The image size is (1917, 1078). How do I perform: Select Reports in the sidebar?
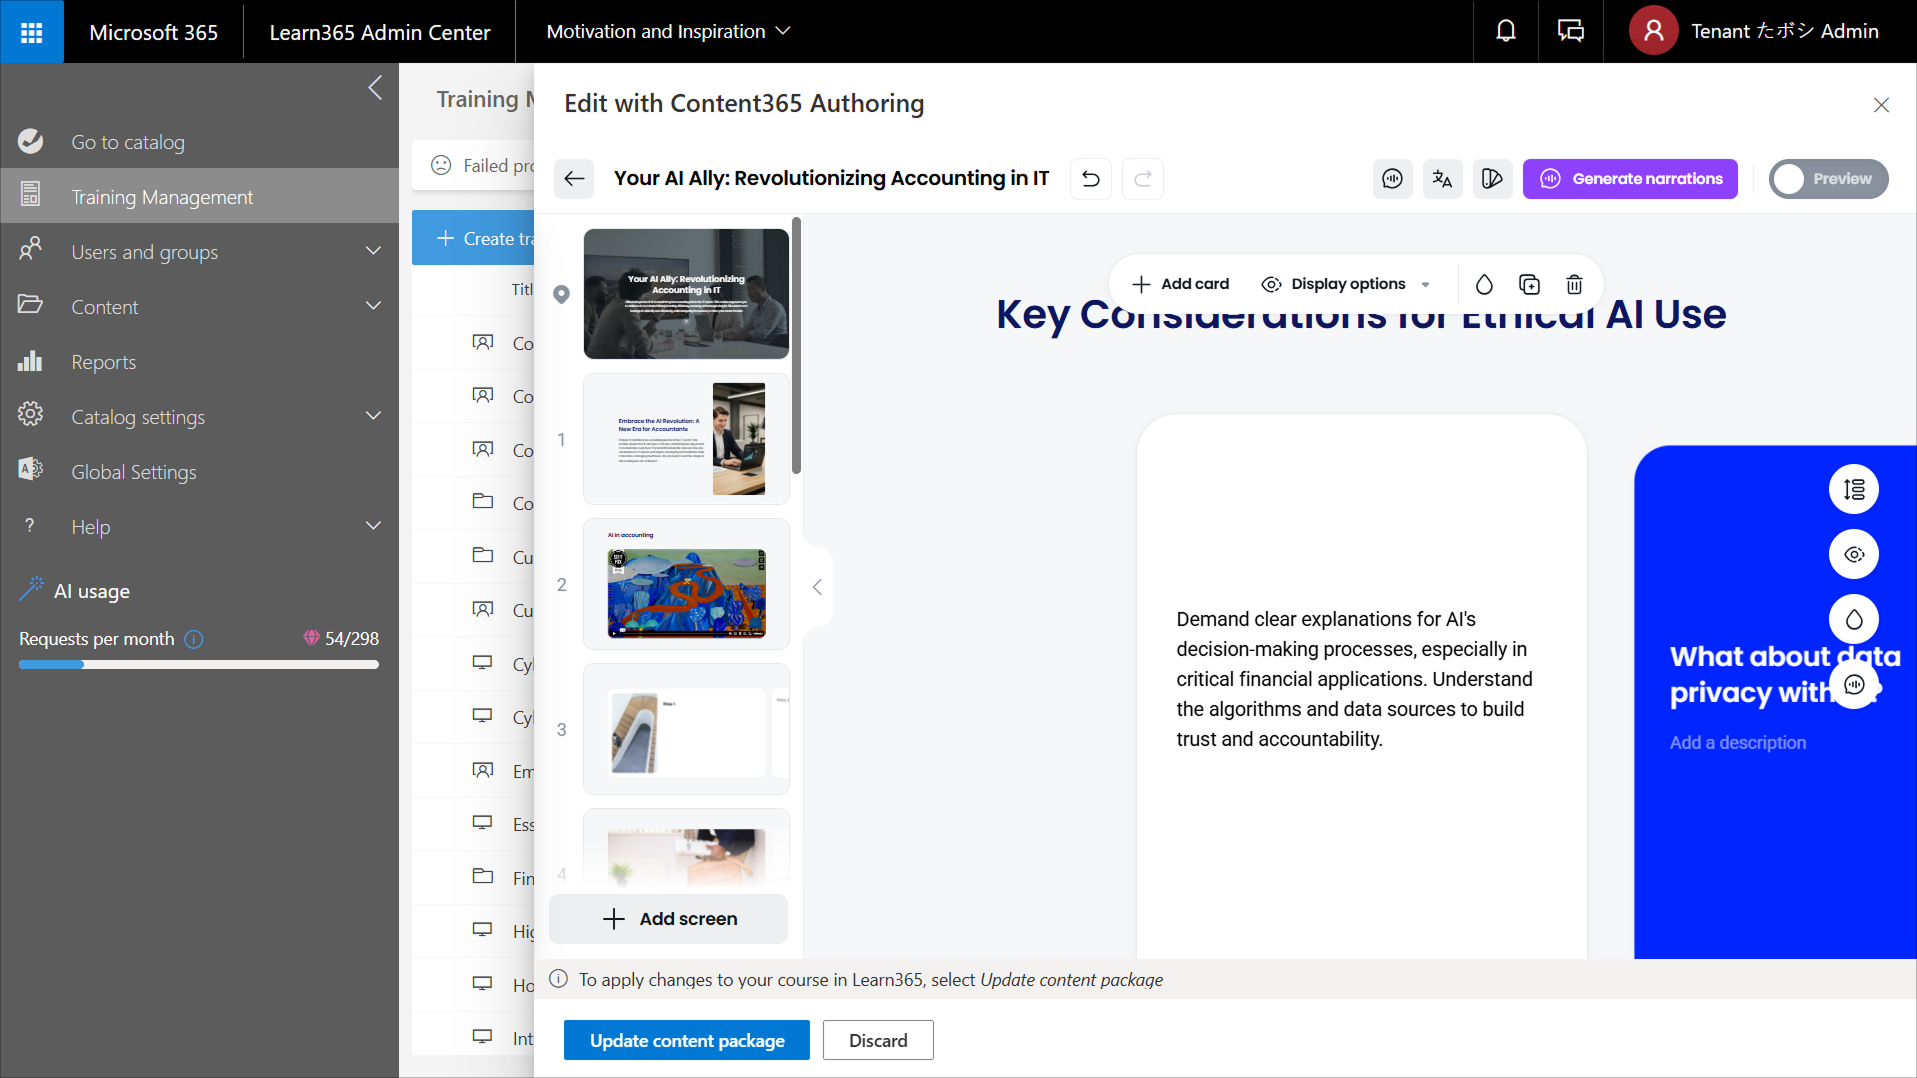(x=103, y=362)
